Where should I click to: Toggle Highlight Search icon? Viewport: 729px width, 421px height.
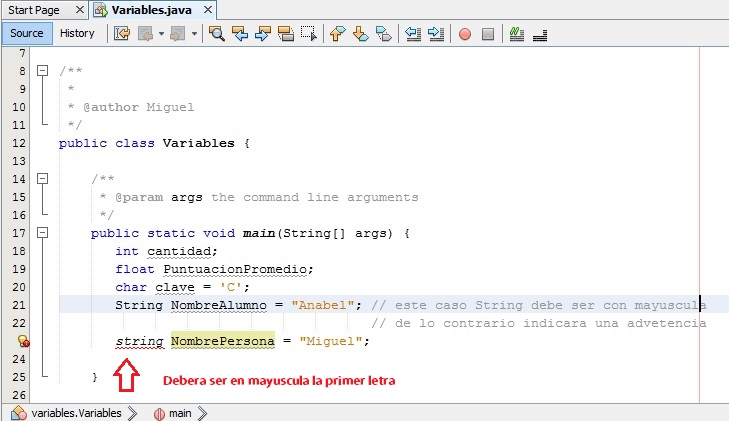click(286, 33)
